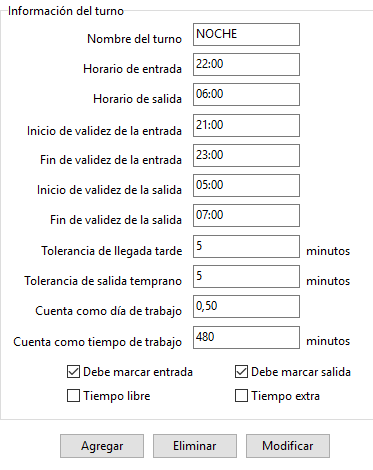Click the Agregar button

click(102, 446)
